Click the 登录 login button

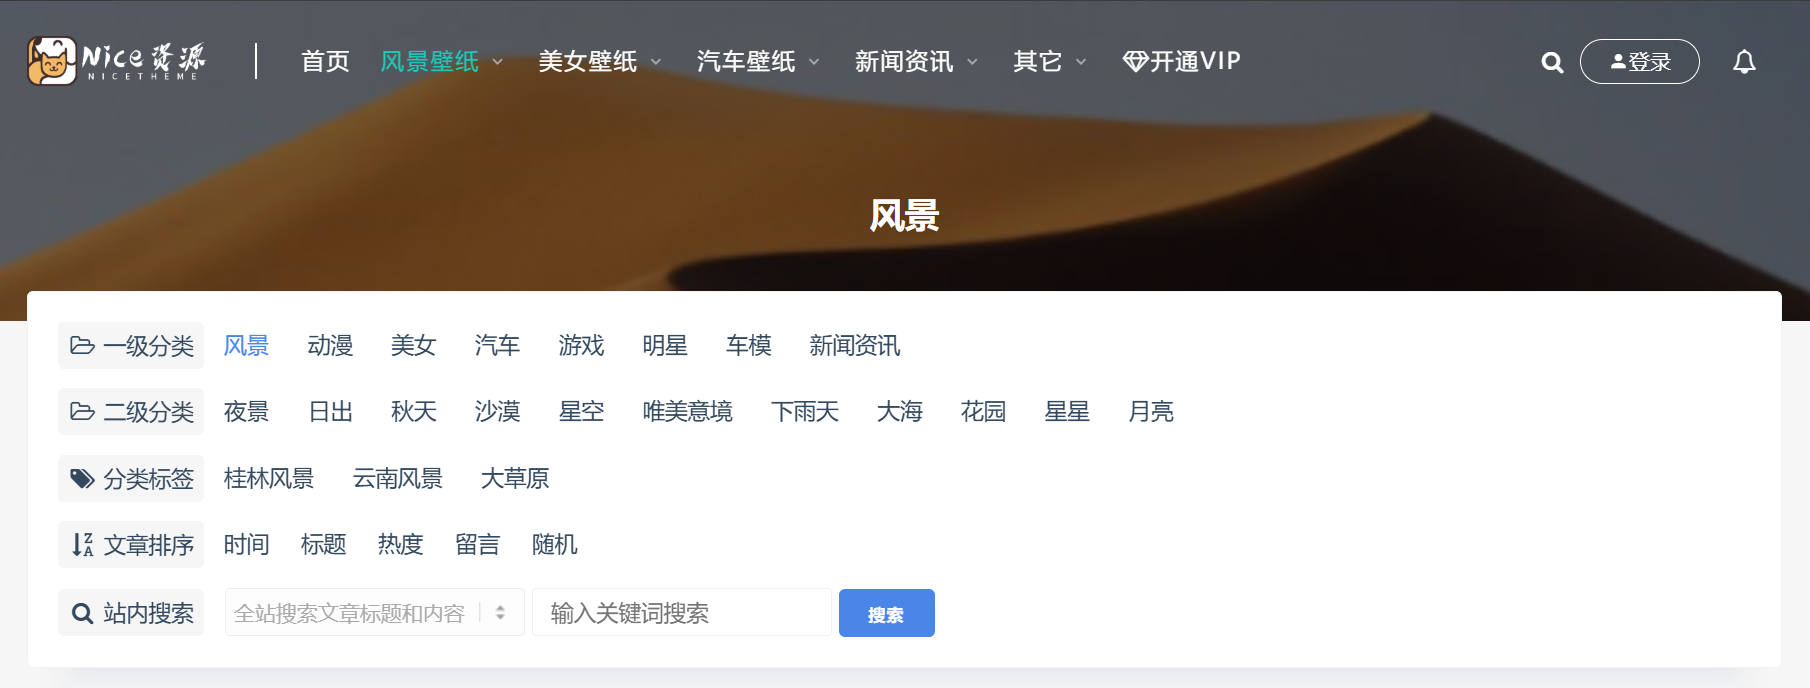click(1639, 62)
